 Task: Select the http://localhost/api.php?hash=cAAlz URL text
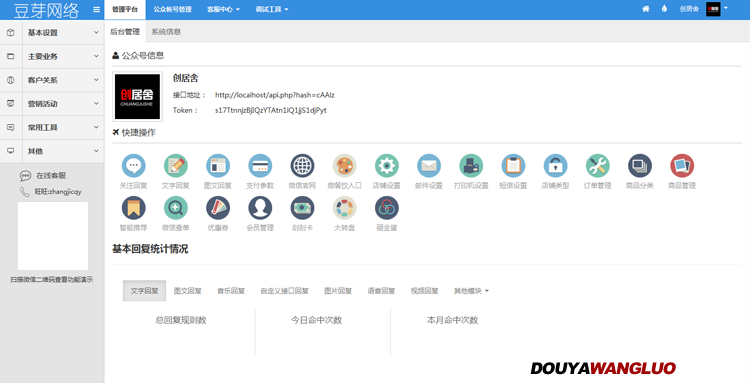[x=275, y=95]
